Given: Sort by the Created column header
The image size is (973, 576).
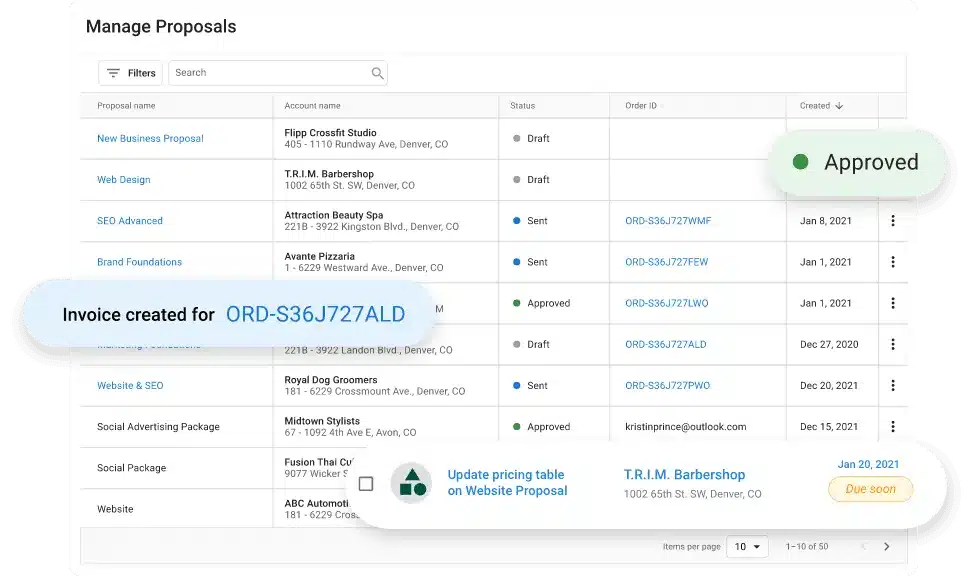Looking at the screenshot, I should click(820, 106).
